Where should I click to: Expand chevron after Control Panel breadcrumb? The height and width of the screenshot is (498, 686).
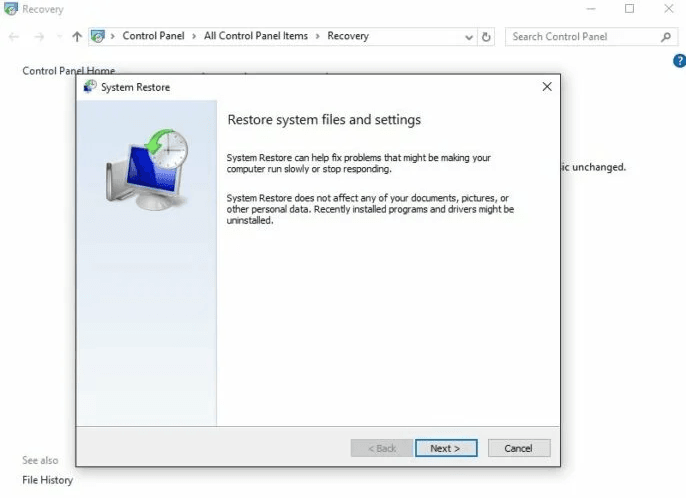pyautogui.click(x=194, y=36)
